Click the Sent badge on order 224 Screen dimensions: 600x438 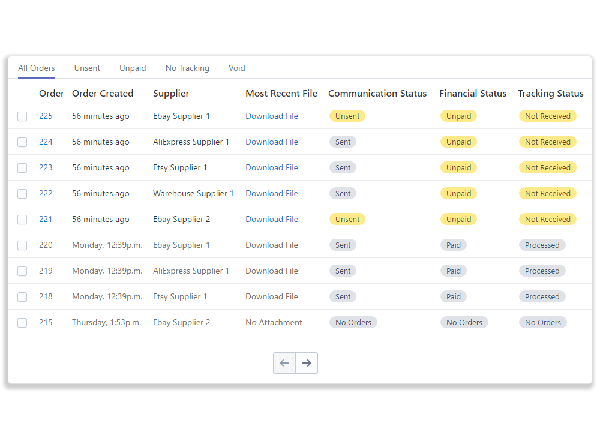pos(343,142)
